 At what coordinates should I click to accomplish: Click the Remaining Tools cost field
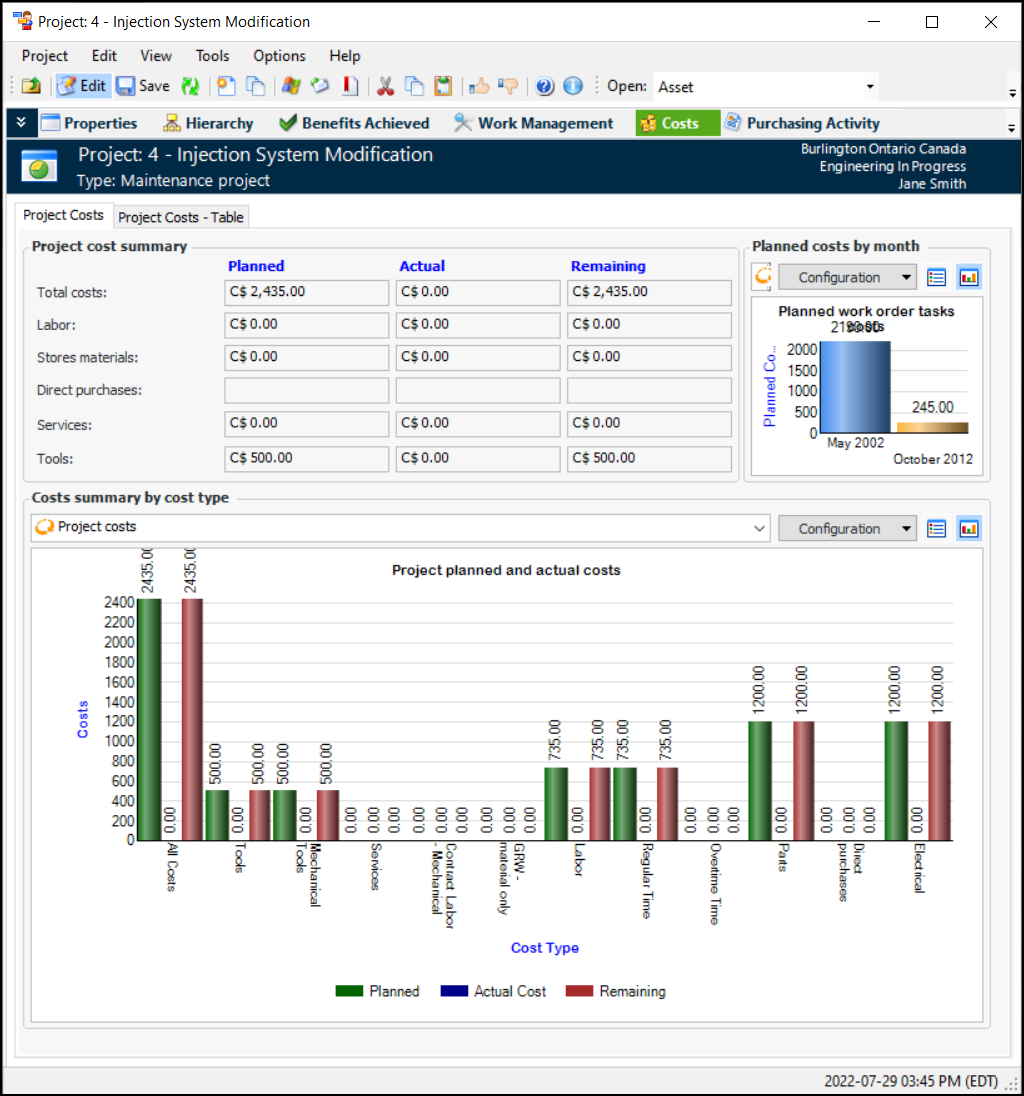[649, 459]
